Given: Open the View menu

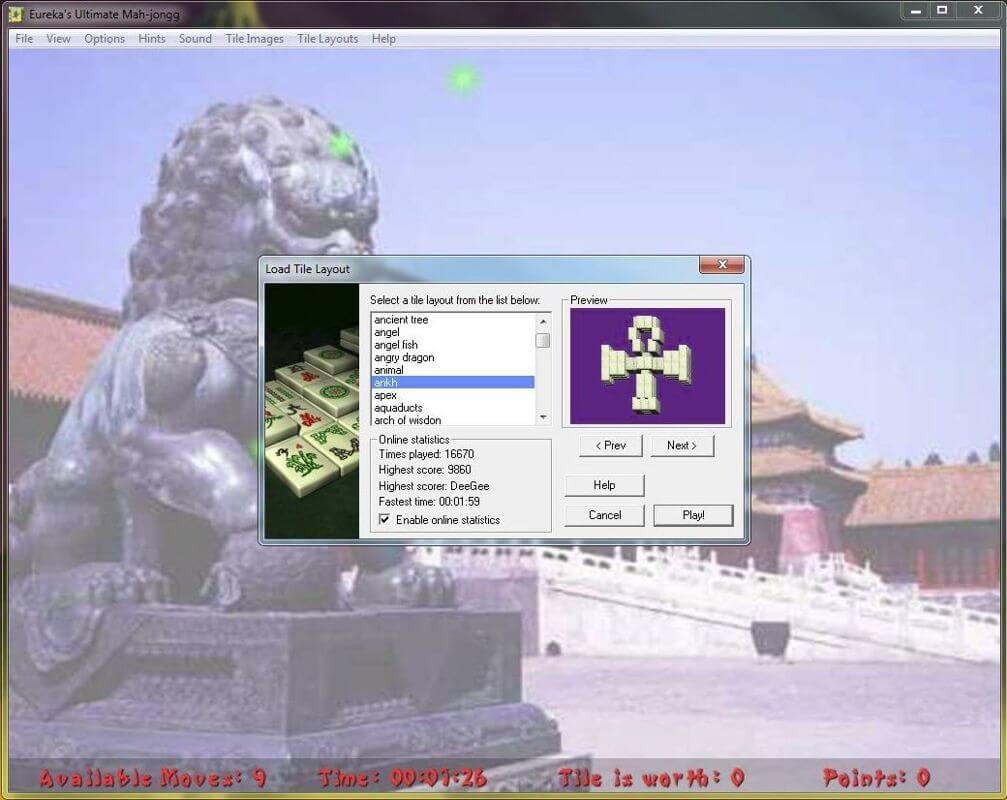Looking at the screenshot, I should (58, 39).
